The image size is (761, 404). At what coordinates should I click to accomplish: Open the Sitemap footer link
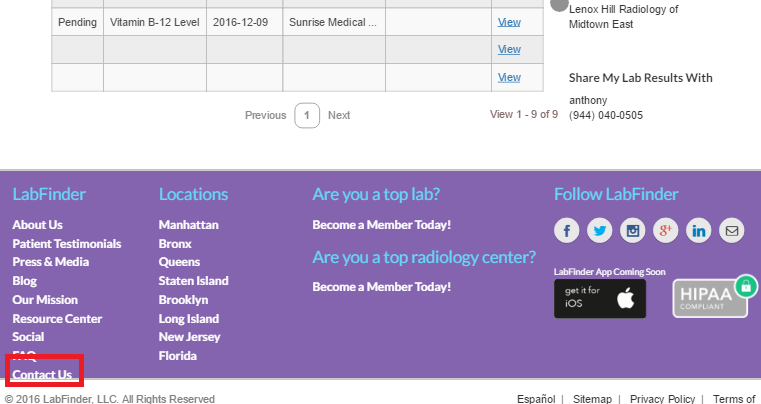(x=592, y=399)
